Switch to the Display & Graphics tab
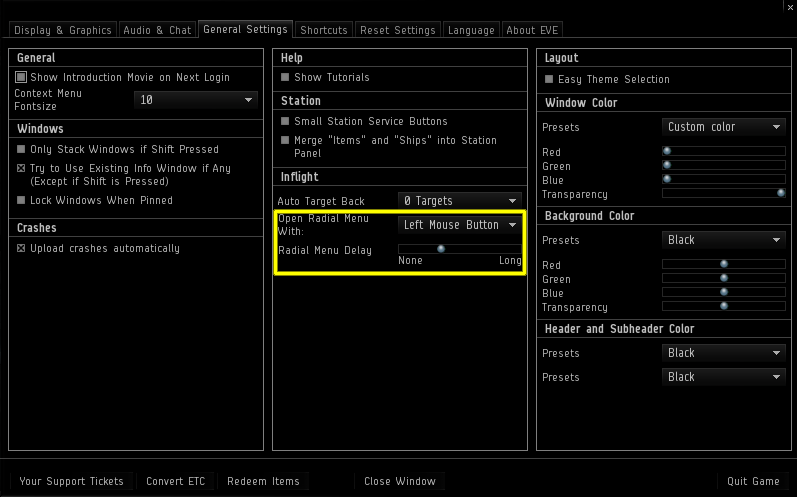Image resolution: width=797 pixels, height=497 pixels. point(62,30)
